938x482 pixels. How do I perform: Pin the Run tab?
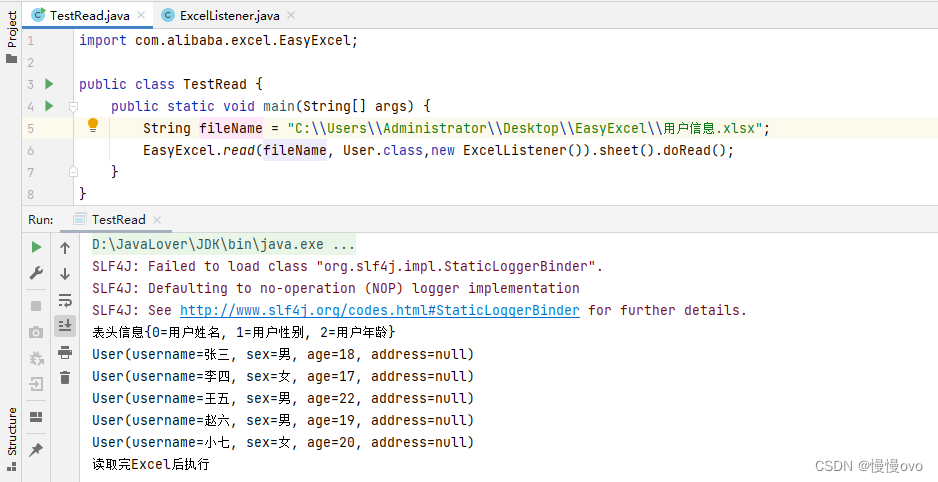36,450
